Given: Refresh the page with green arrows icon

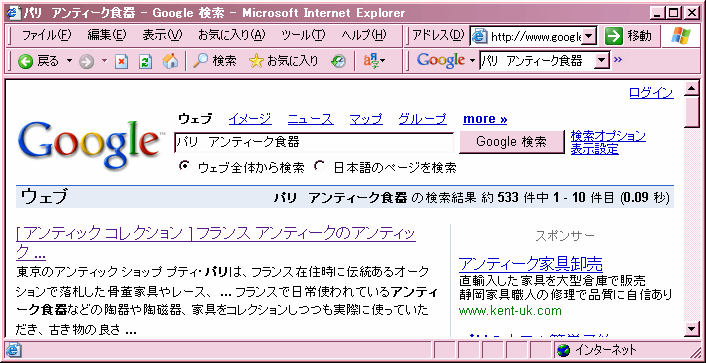Looking at the screenshot, I should tap(145, 61).
